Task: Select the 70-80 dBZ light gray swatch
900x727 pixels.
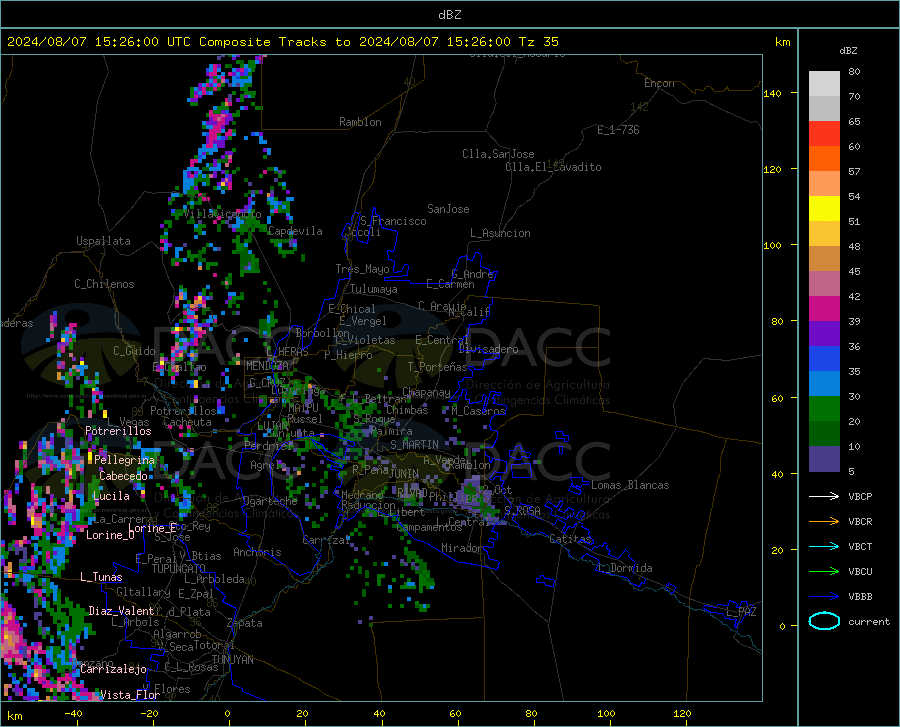Action: click(x=824, y=84)
